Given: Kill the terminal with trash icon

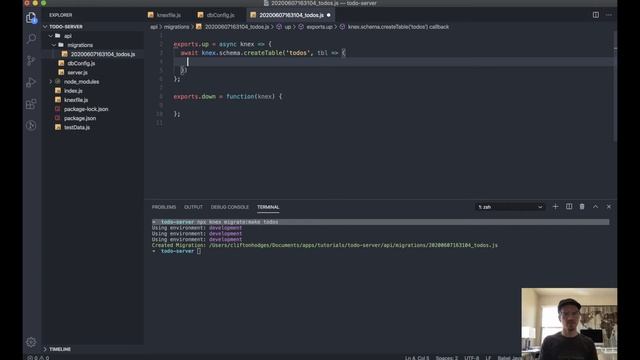Looking at the screenshot, I should 582,207.
